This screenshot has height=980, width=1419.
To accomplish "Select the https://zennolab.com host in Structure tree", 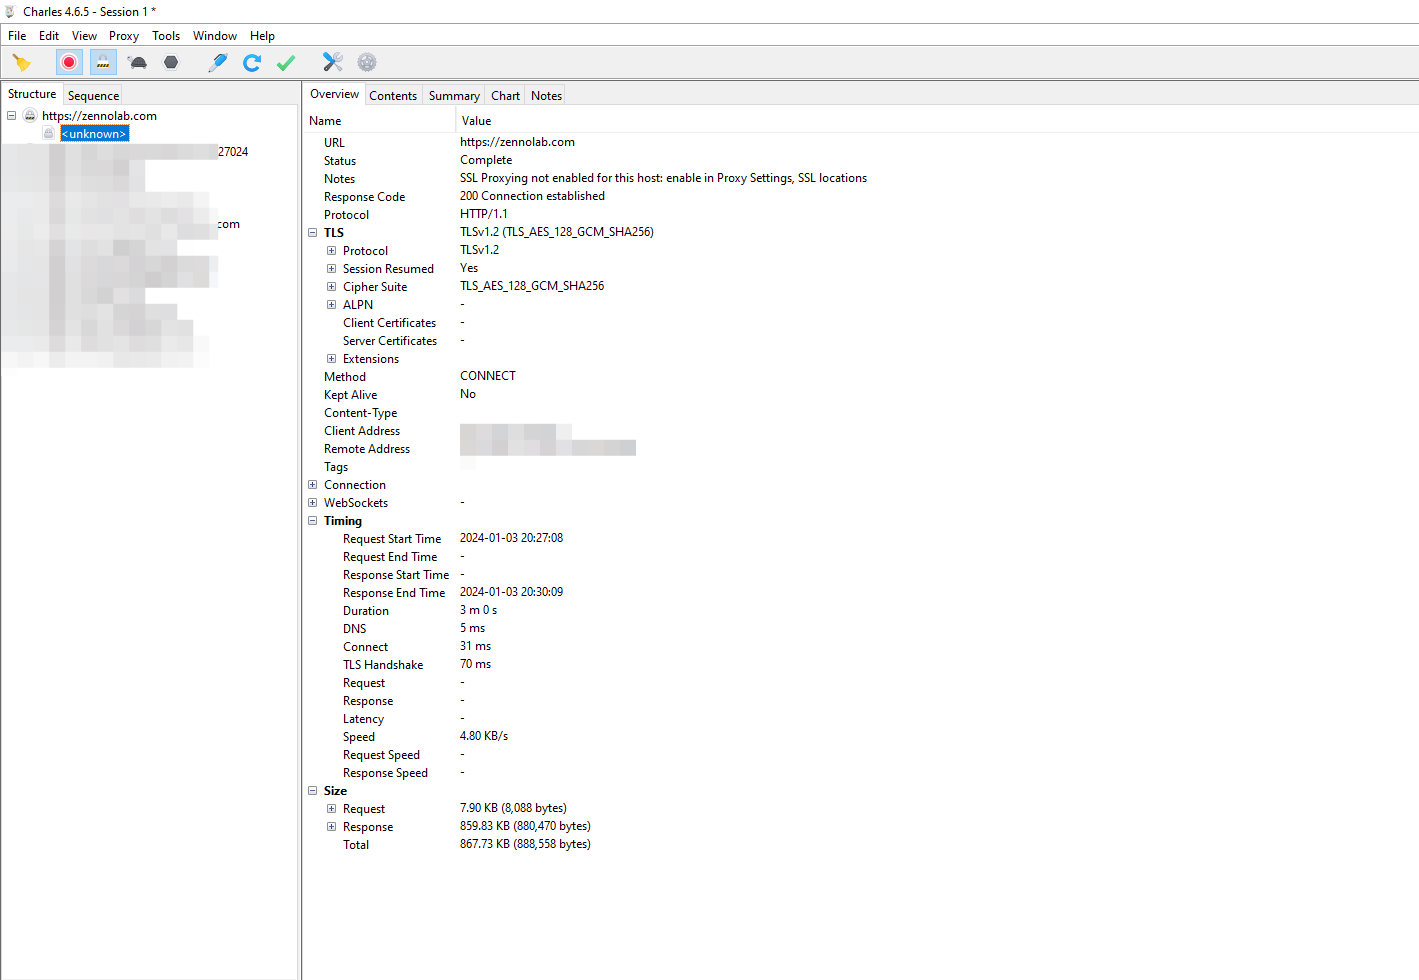I will [99, 116].
